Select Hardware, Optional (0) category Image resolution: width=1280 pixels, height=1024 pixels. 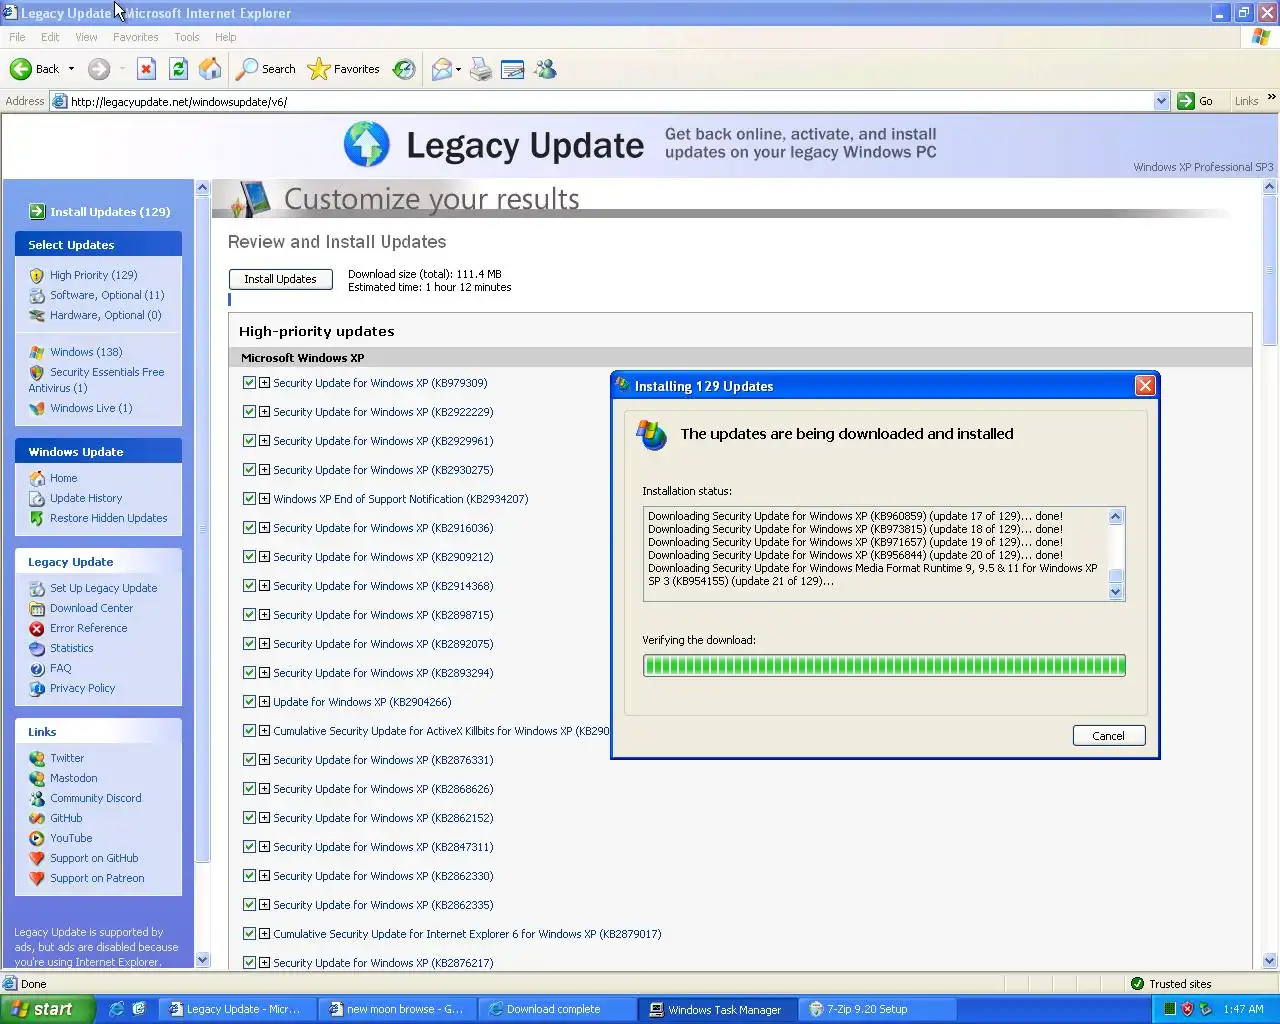pyautogui.click(x=105, y=315)
